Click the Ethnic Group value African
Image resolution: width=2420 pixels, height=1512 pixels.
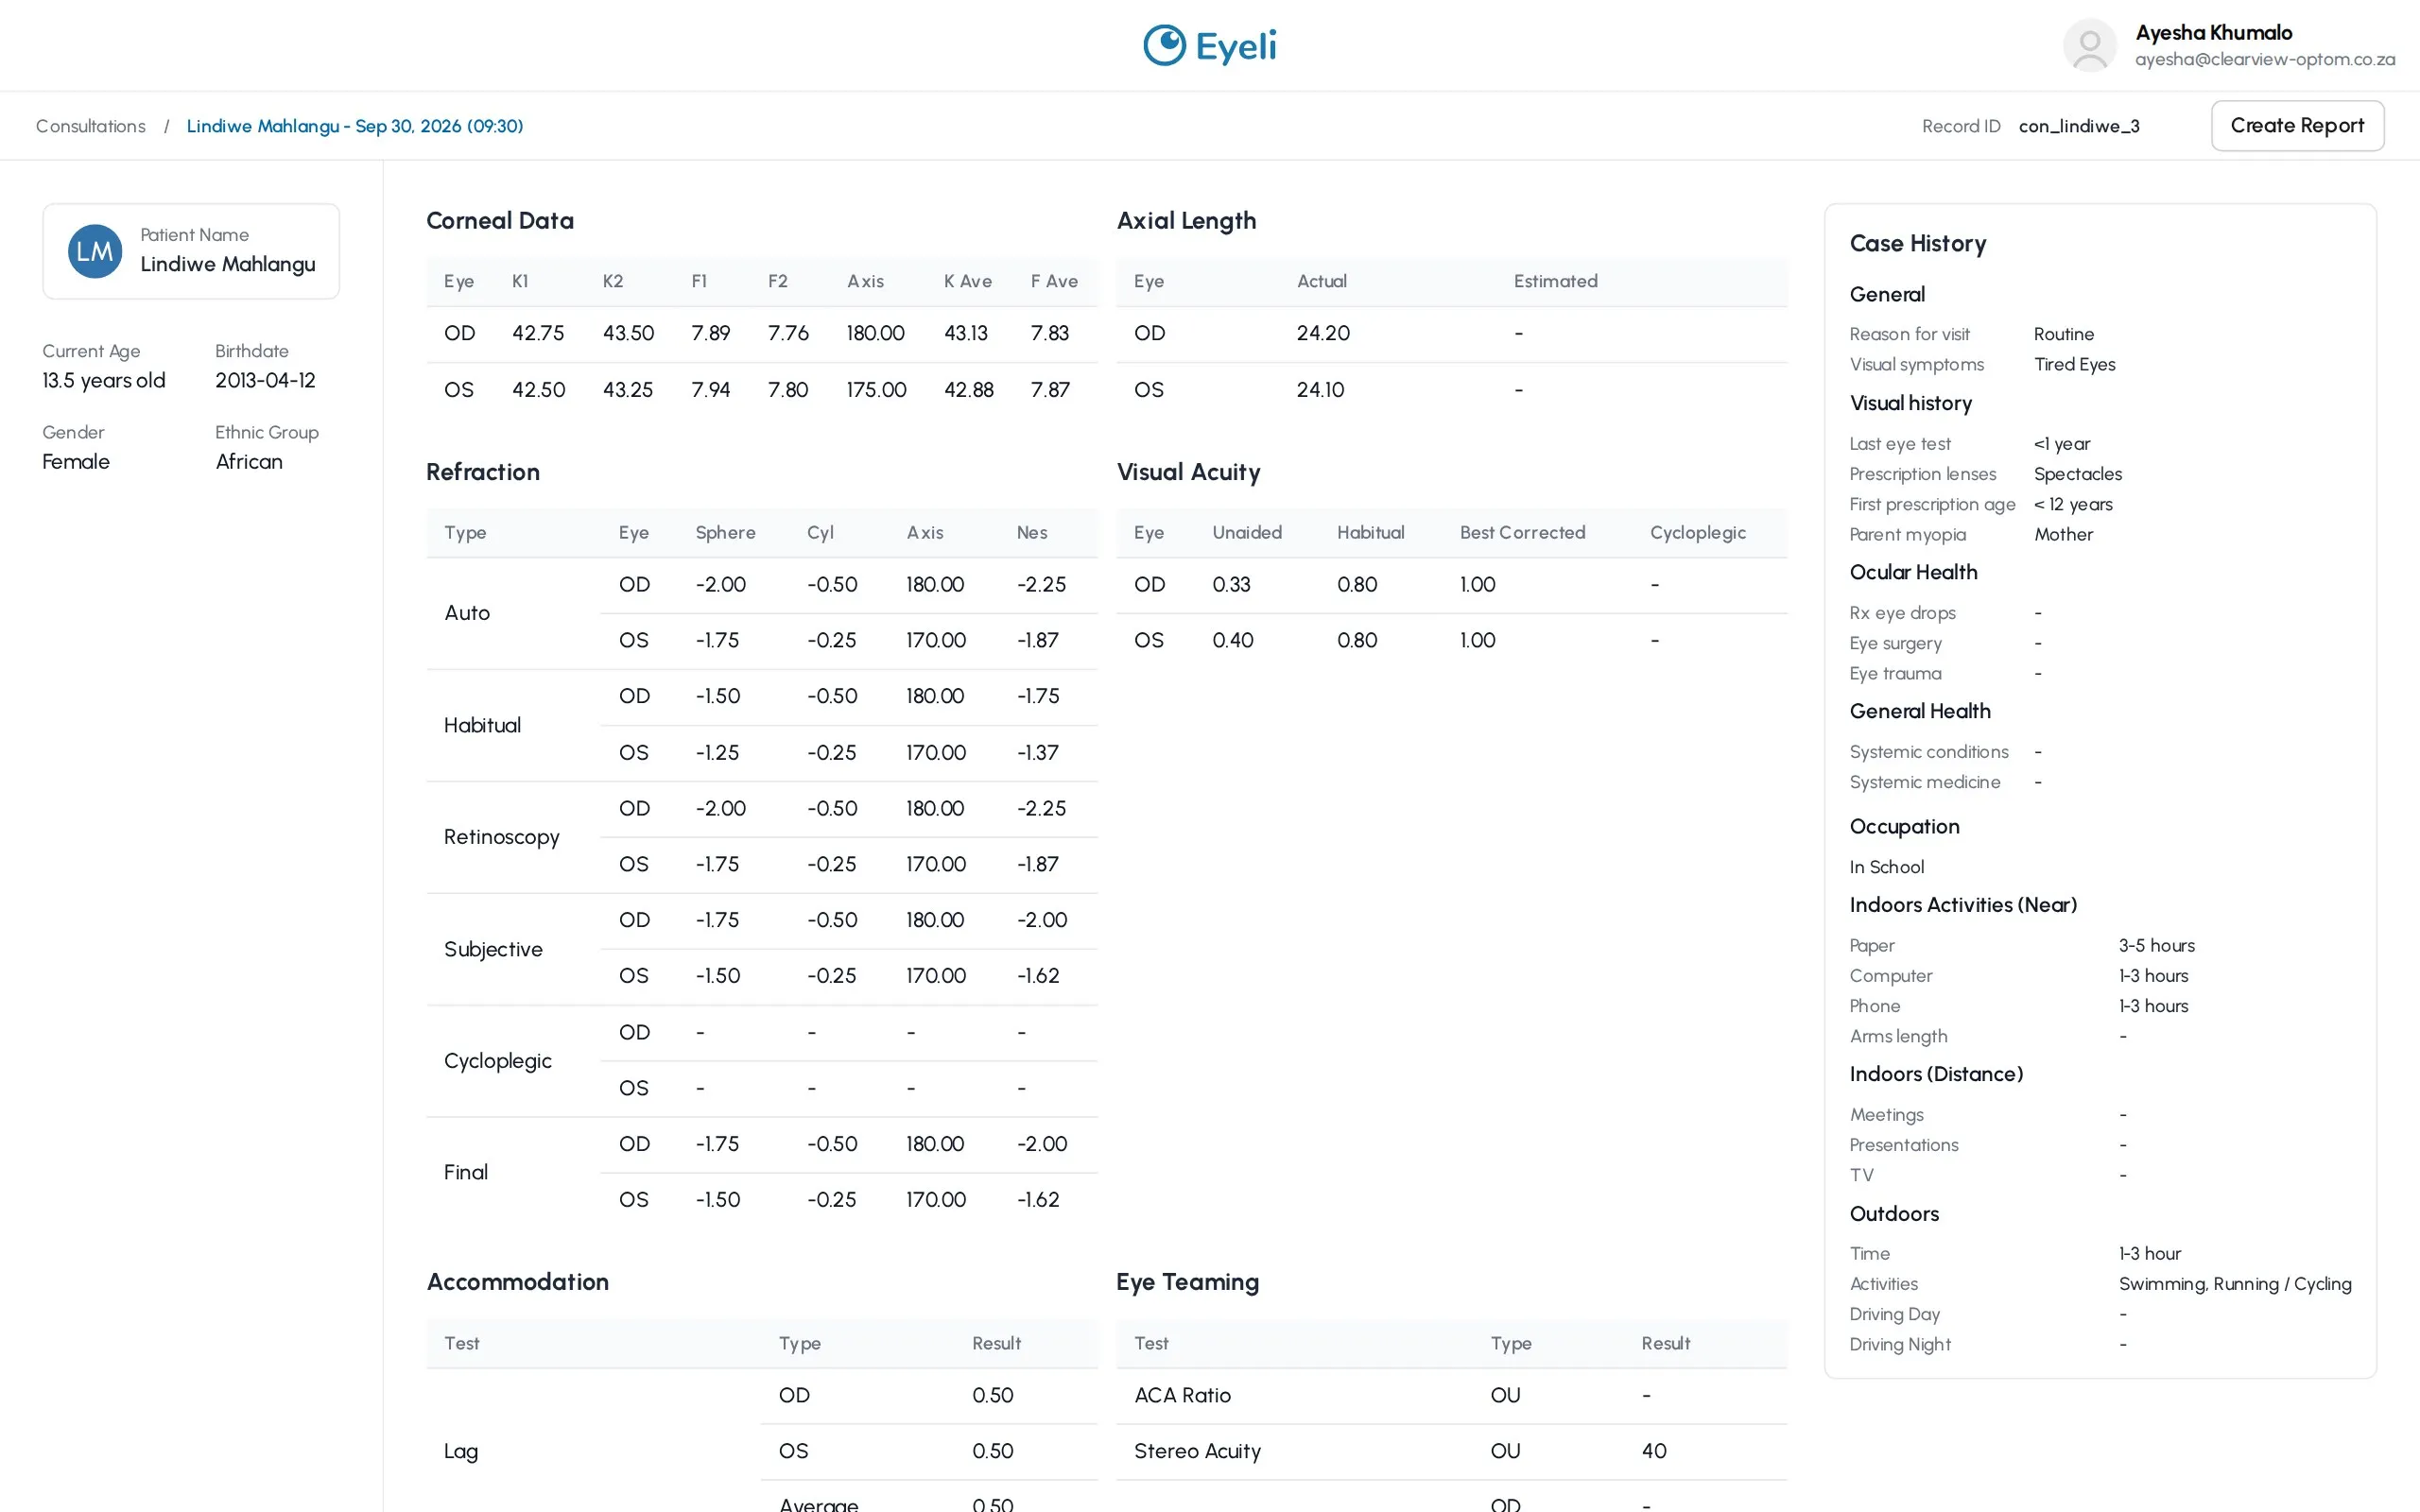coord(249,462)
